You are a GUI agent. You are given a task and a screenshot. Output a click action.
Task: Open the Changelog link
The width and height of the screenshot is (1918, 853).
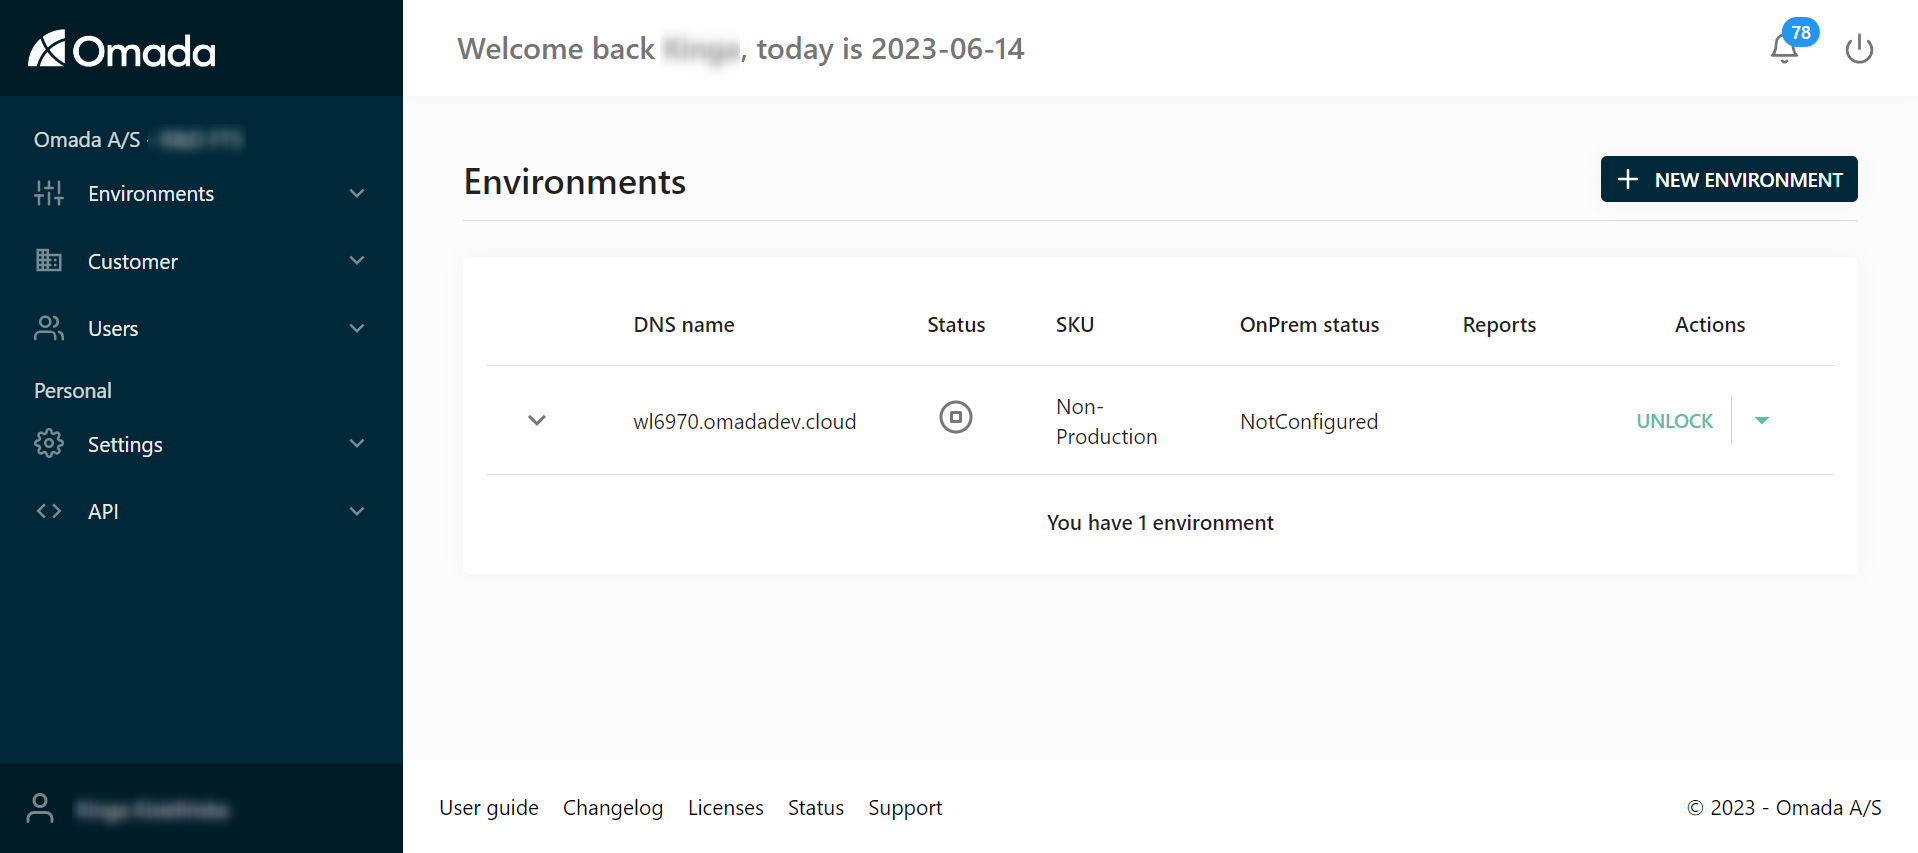(613, 808)
